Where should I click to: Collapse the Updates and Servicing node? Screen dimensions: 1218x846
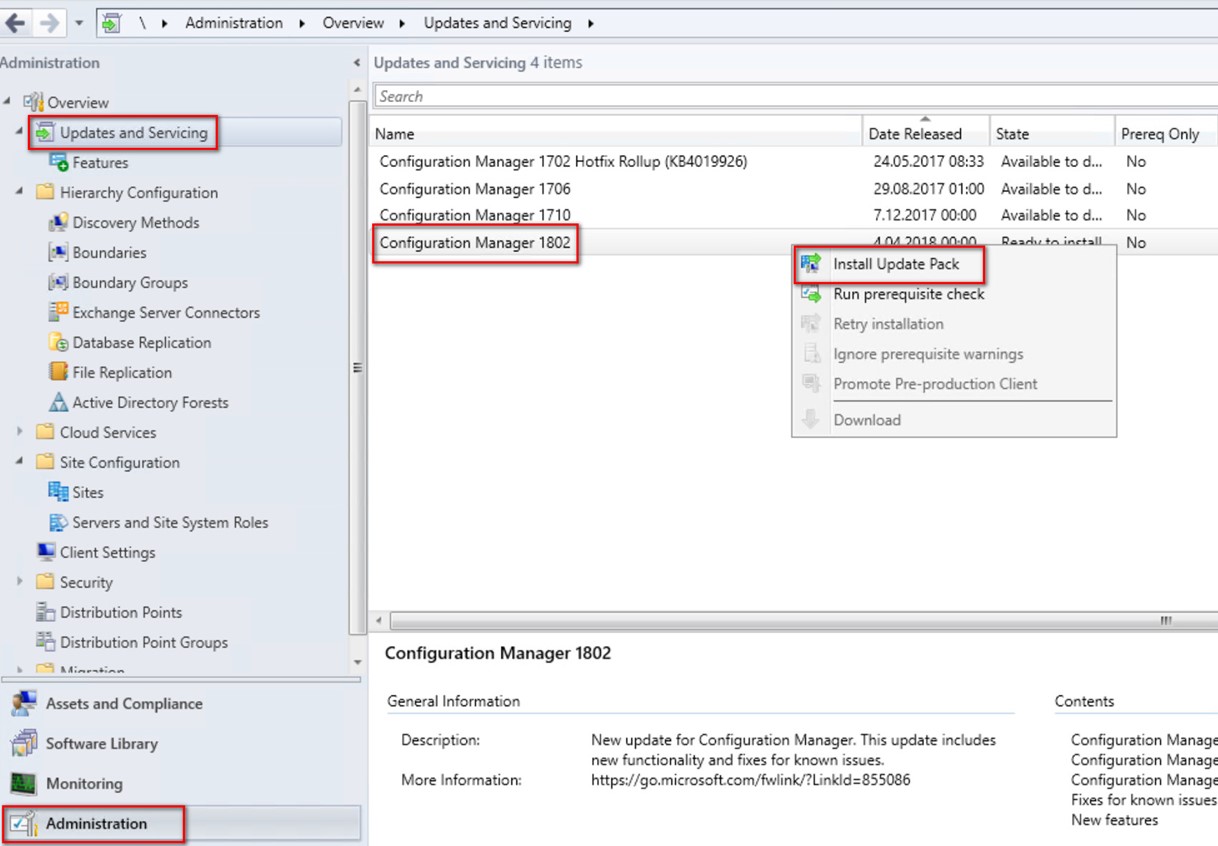[x=19, y=132]
